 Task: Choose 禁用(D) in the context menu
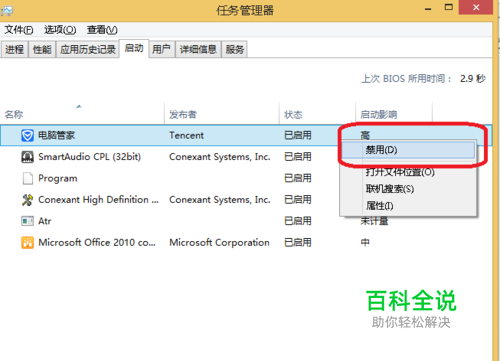(408, 150)
